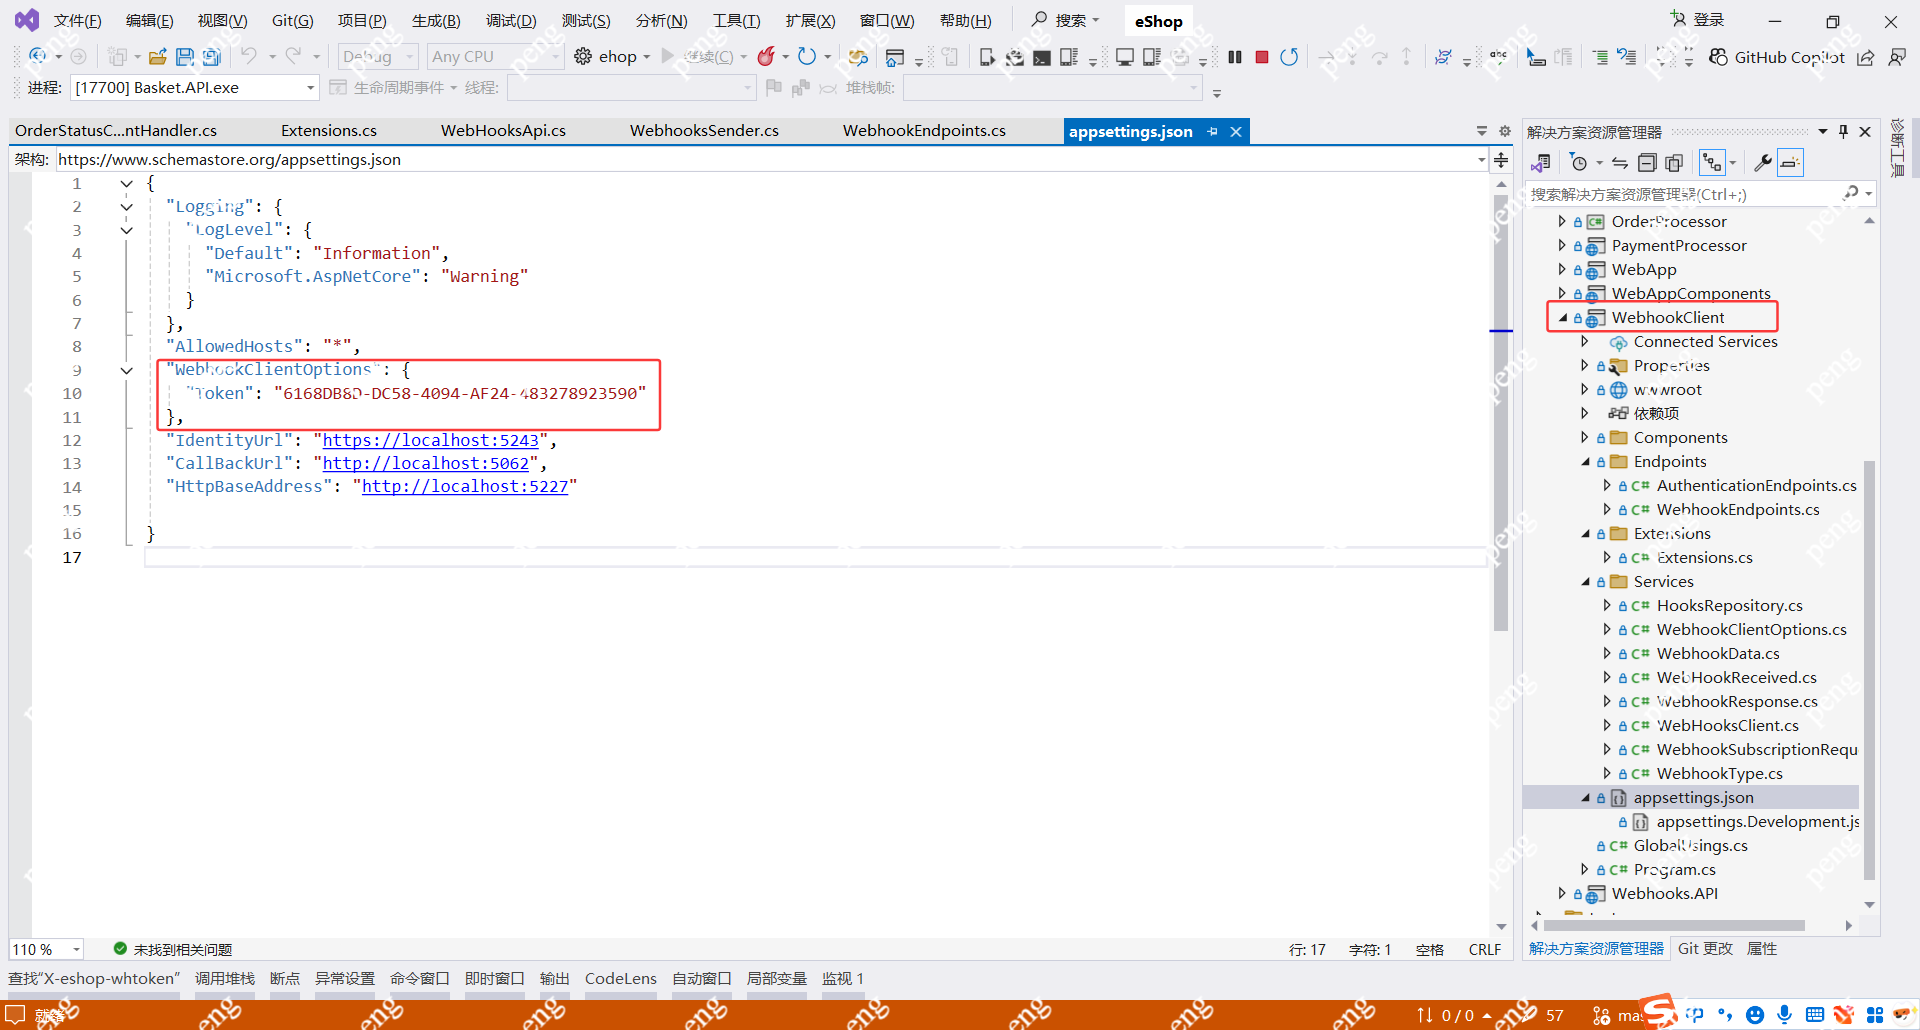Toggle pin on appsettings.json tab
Viewport: 1920px width, 1030px height.
click(1213, 132)
